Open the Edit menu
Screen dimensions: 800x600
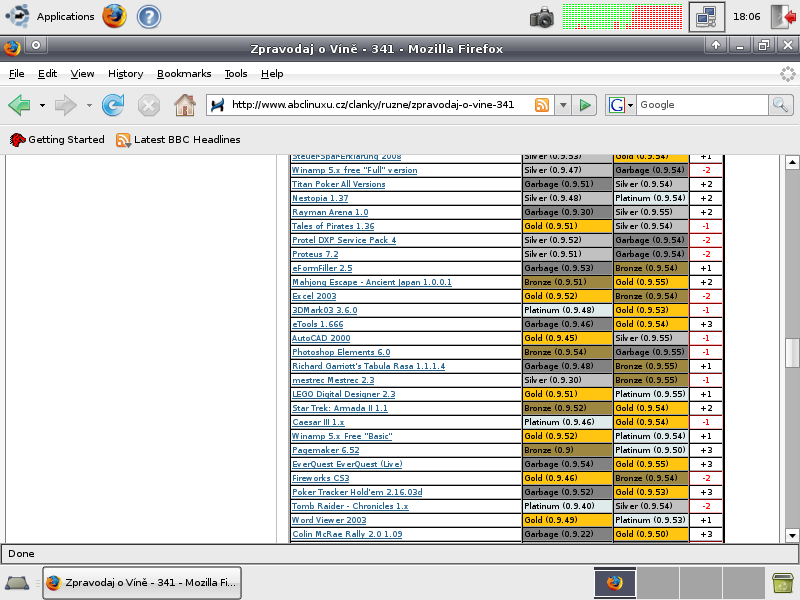coord(47,73)
